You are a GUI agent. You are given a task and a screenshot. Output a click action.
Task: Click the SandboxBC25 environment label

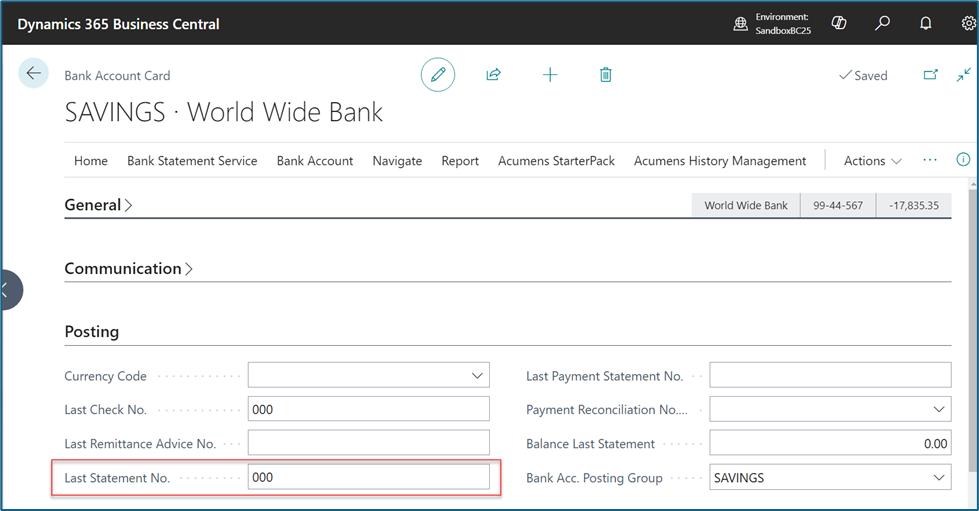[783, 30]
